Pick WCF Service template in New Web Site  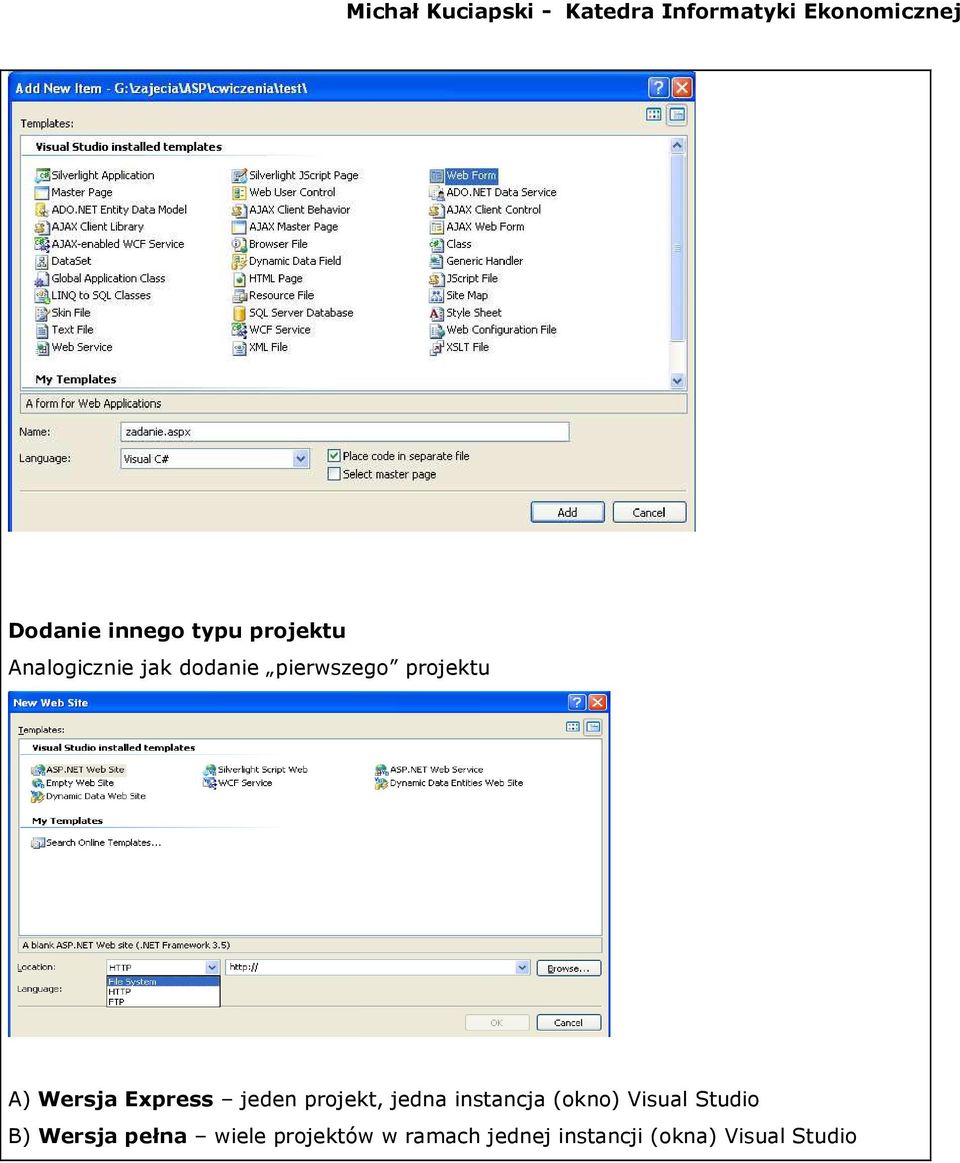tap(238, 783)
